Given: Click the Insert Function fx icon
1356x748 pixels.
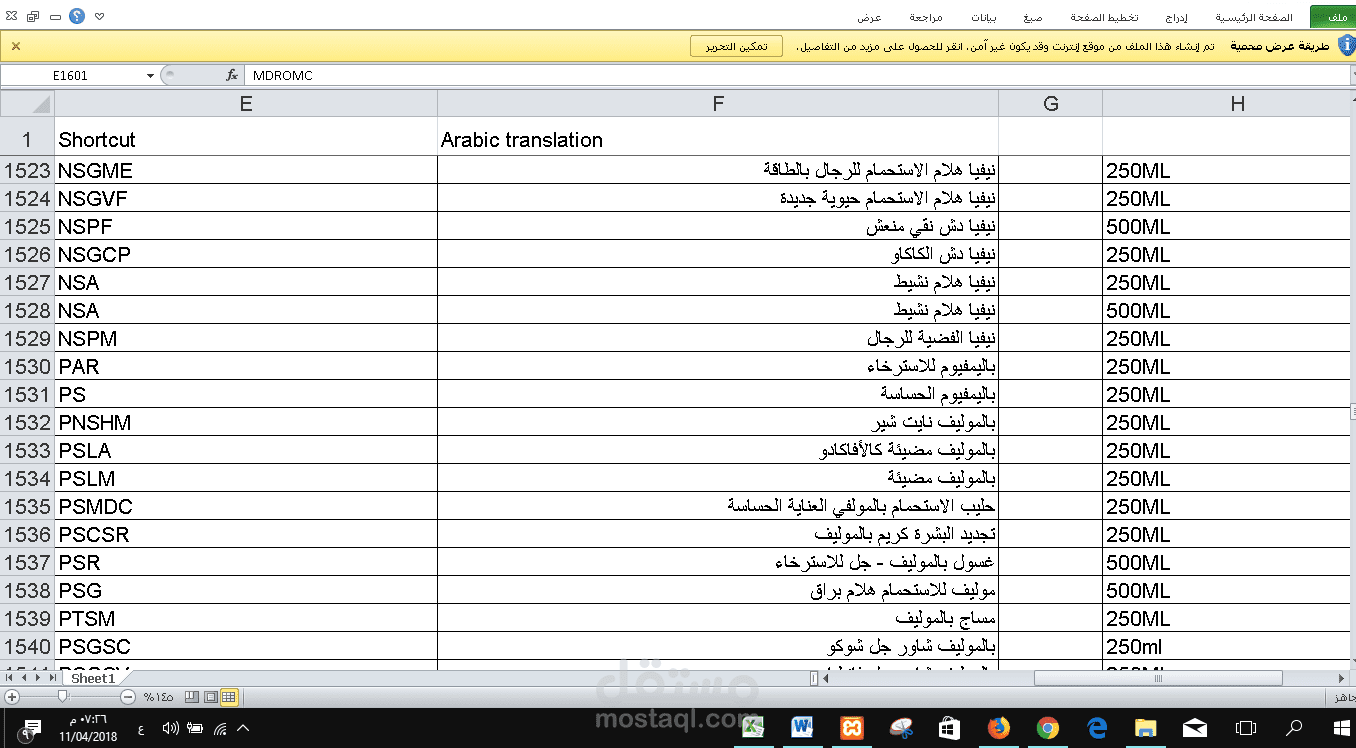Looking at the screenshot, I should point(232,75).
